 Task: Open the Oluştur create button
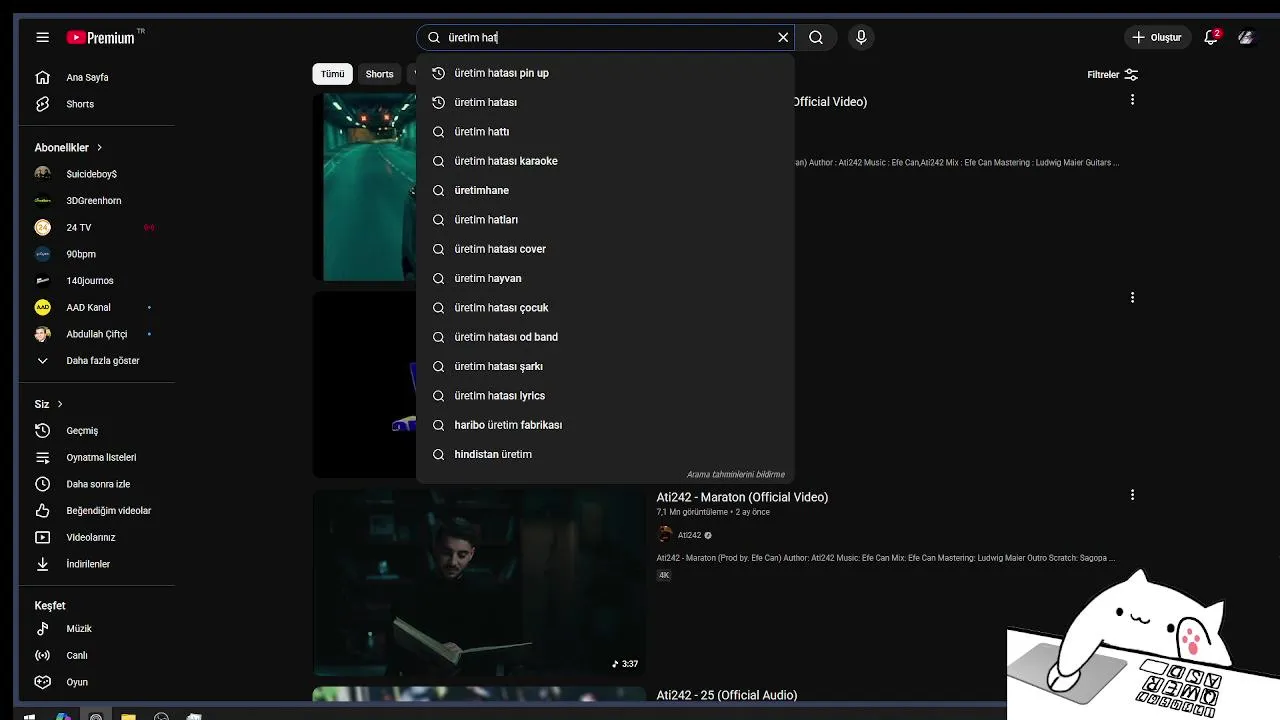pos(1157,37)
